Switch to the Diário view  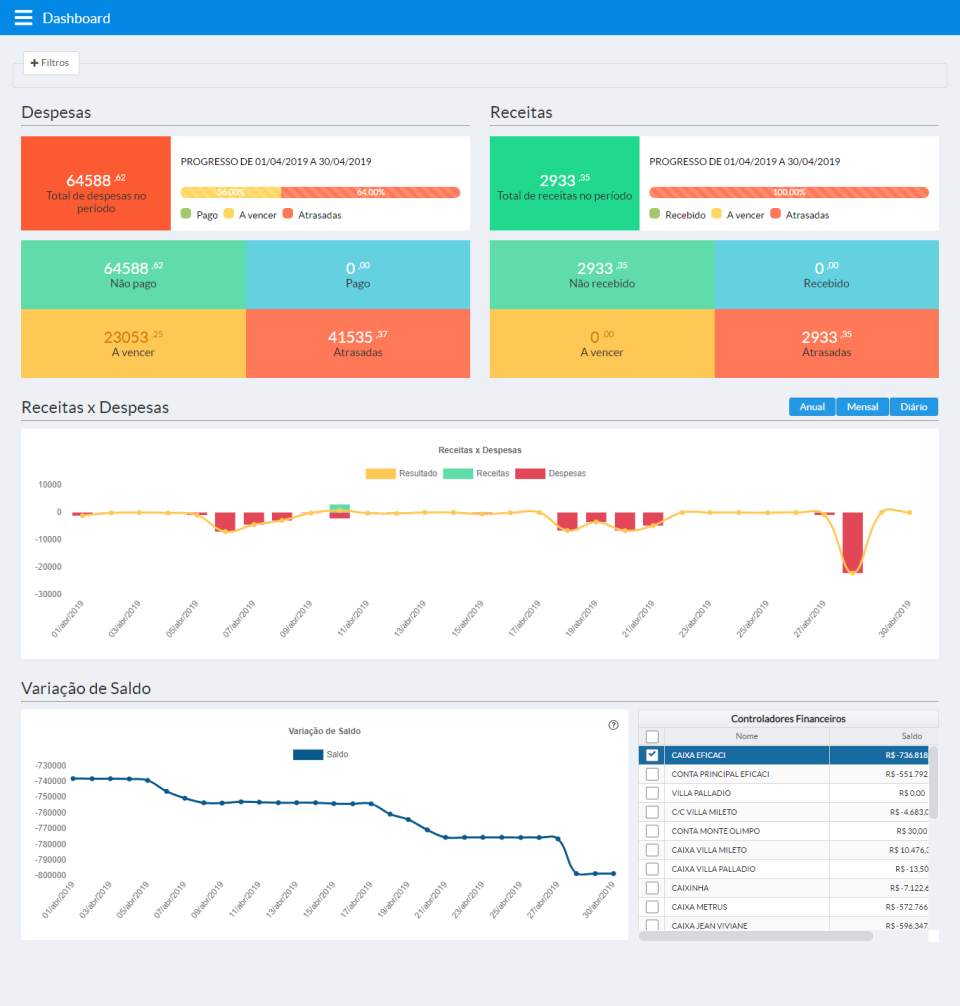coord(913,406)
